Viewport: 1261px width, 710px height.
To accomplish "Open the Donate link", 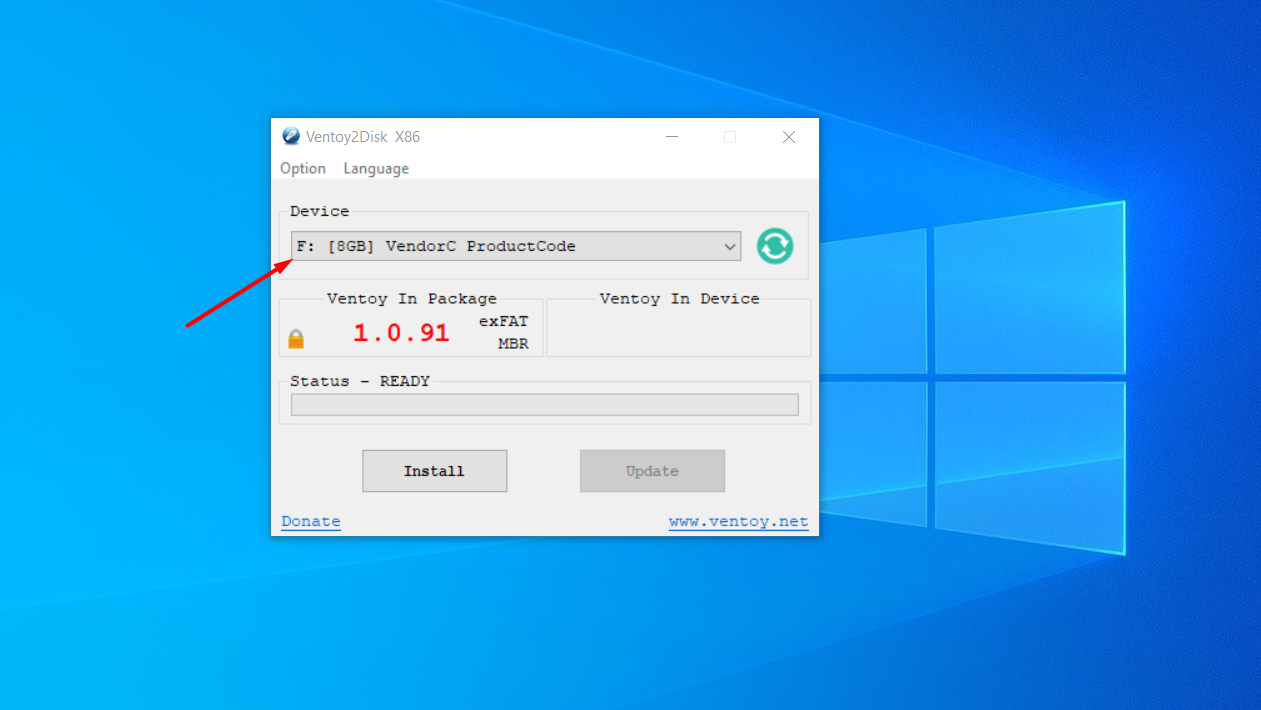I will tap(311, 521).
